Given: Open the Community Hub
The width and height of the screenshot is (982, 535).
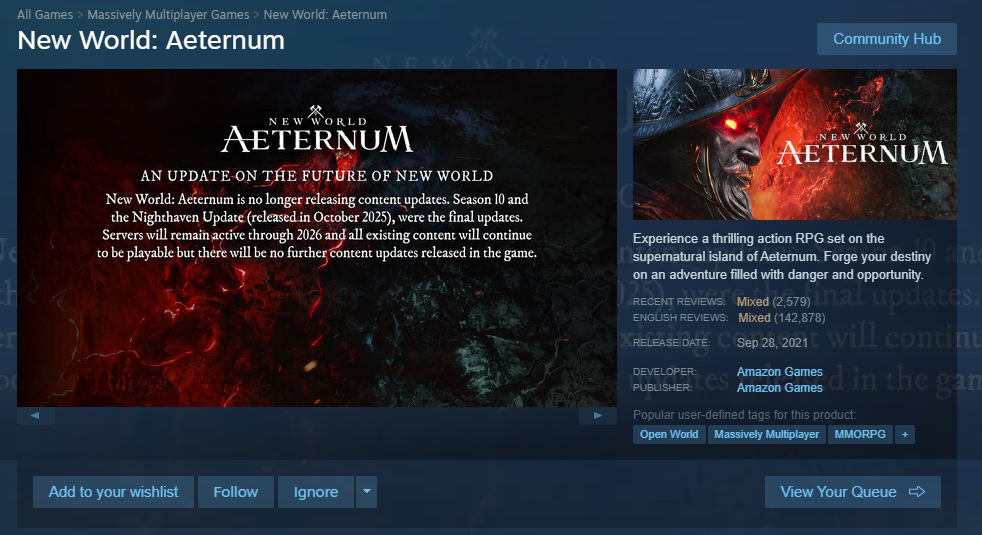Looking at the screenshot, I should pos(887,39).
